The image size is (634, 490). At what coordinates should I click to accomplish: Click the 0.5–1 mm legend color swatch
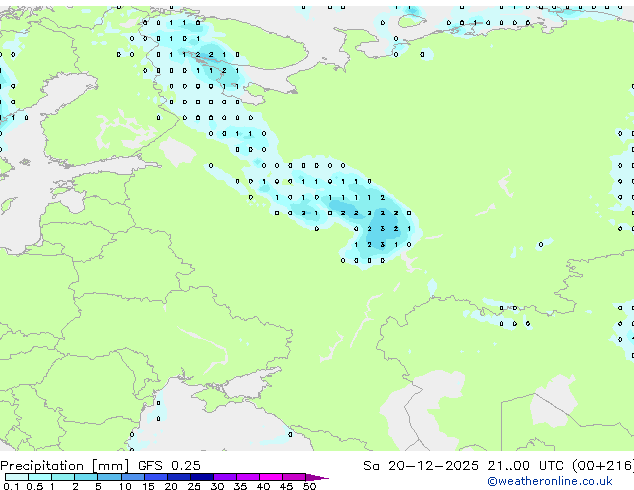click(40, 477)
